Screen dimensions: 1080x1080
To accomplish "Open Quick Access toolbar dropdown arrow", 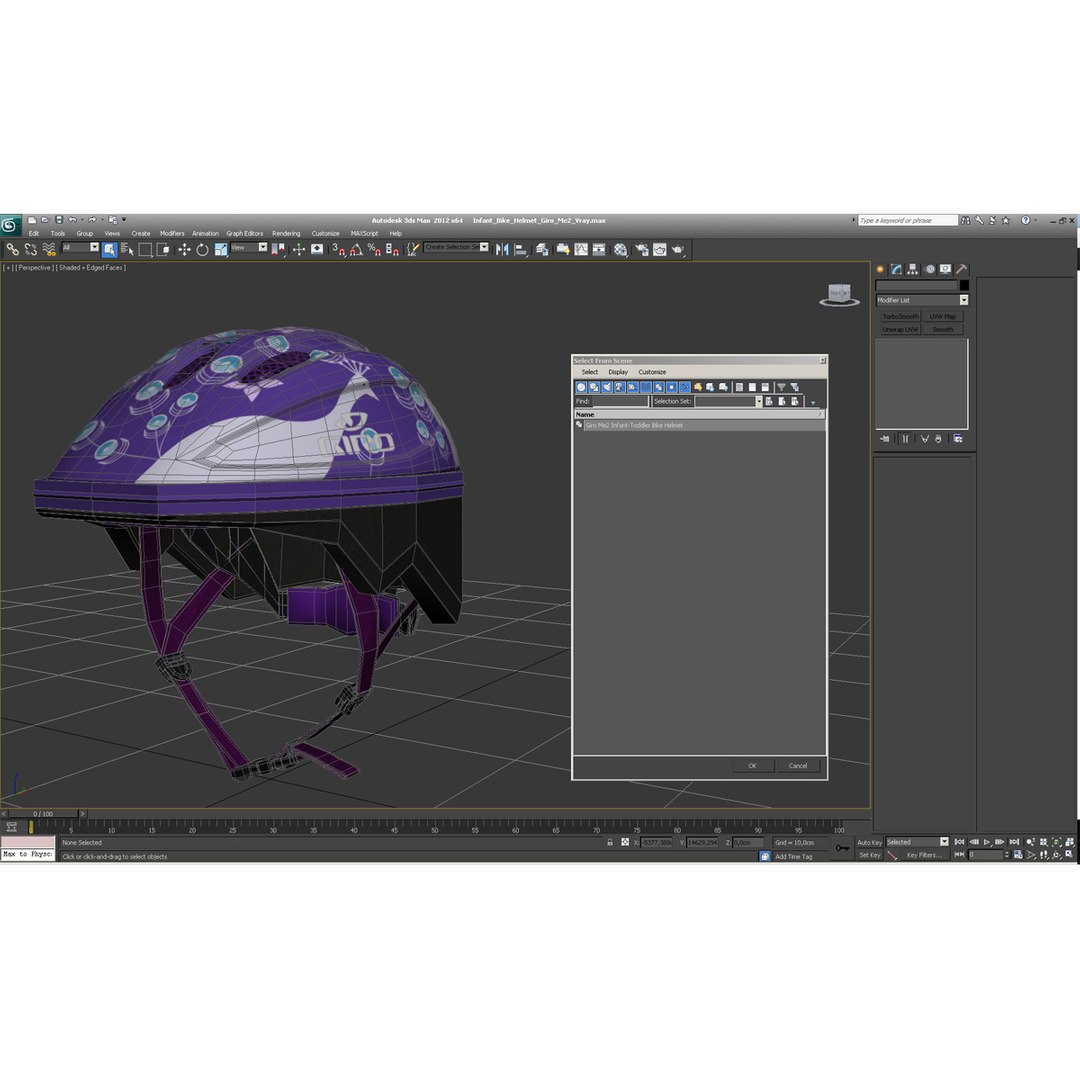I will click(x=124, y=220).
